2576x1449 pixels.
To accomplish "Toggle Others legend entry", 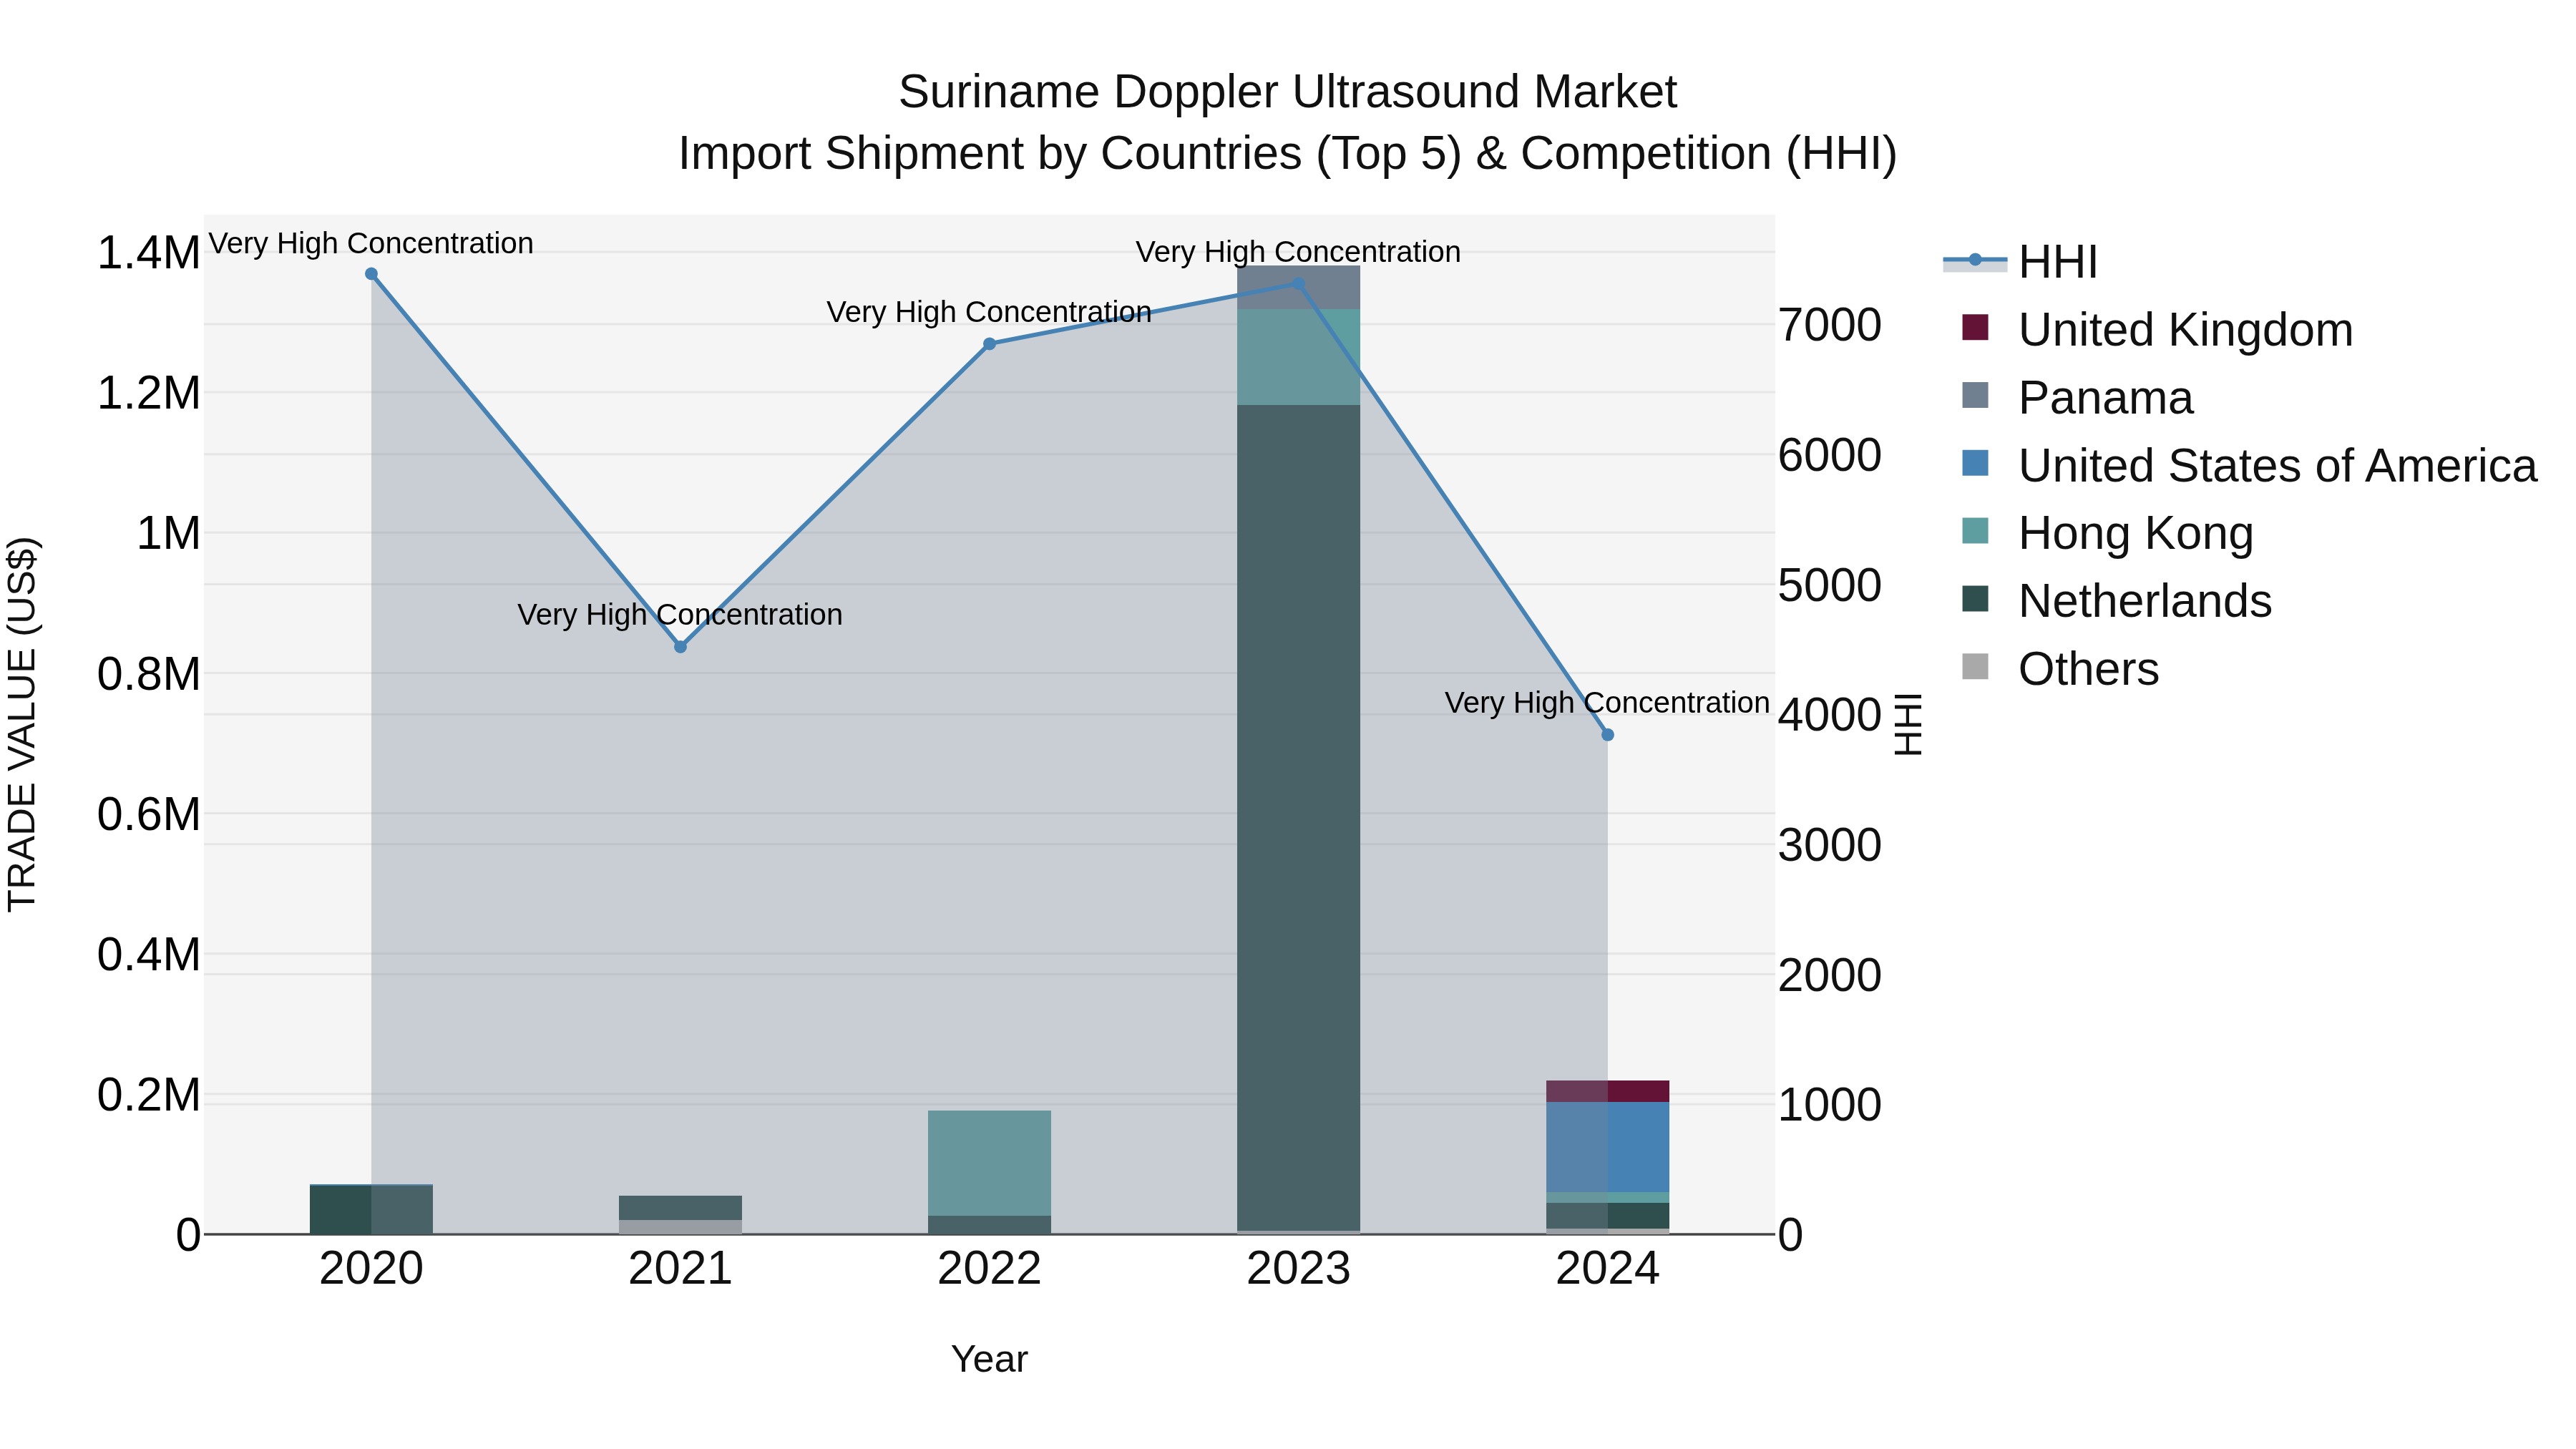I will [2060, 669].
